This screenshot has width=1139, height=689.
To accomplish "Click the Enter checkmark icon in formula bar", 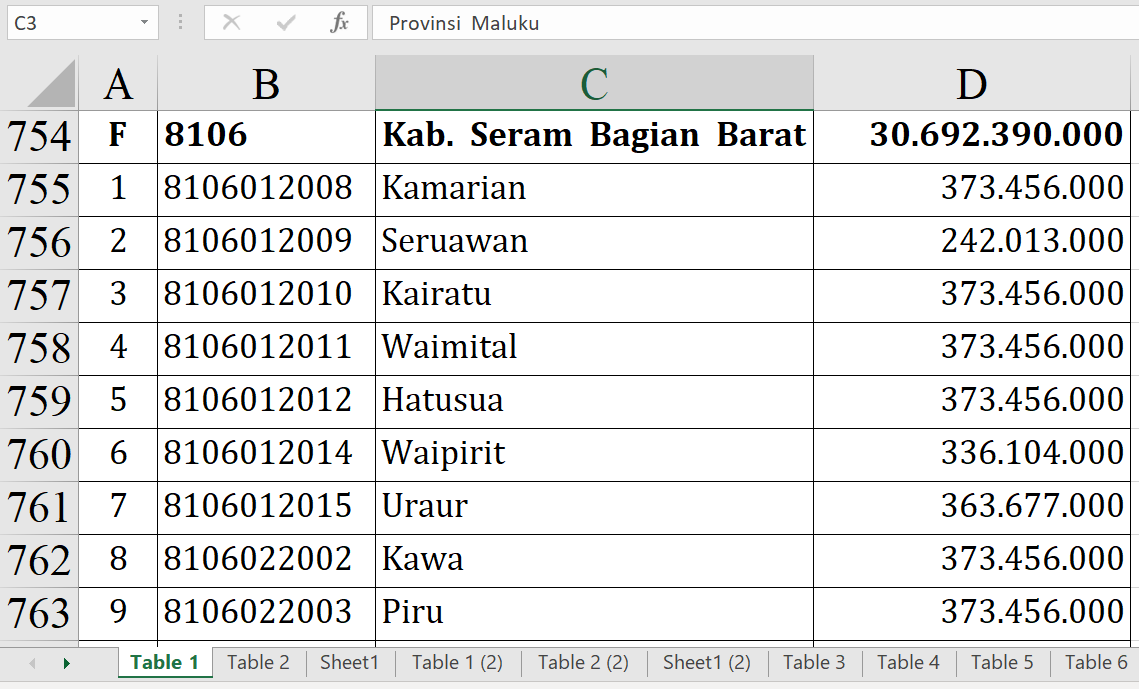I will (x=286, y=23).
